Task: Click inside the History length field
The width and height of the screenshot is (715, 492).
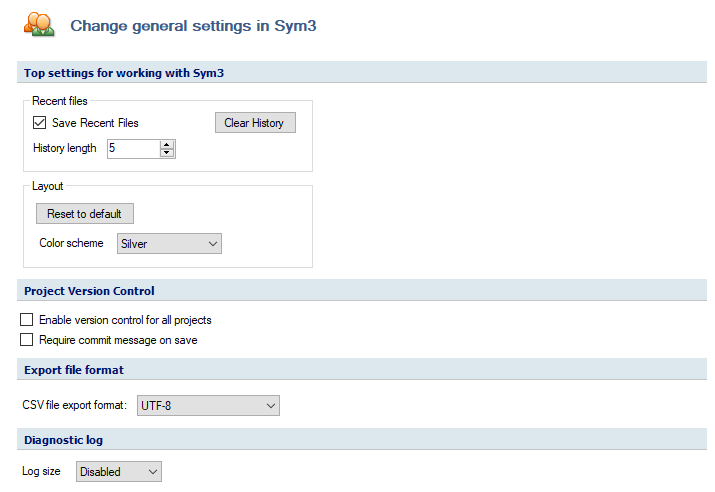Action: [134, 149]
